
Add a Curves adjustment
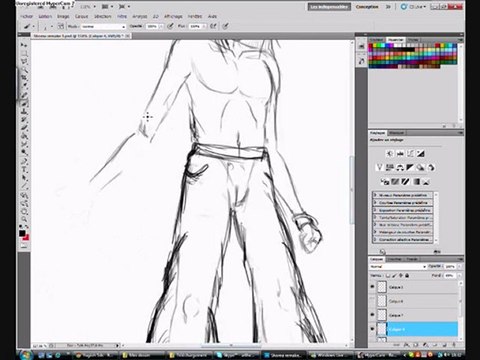410,154
